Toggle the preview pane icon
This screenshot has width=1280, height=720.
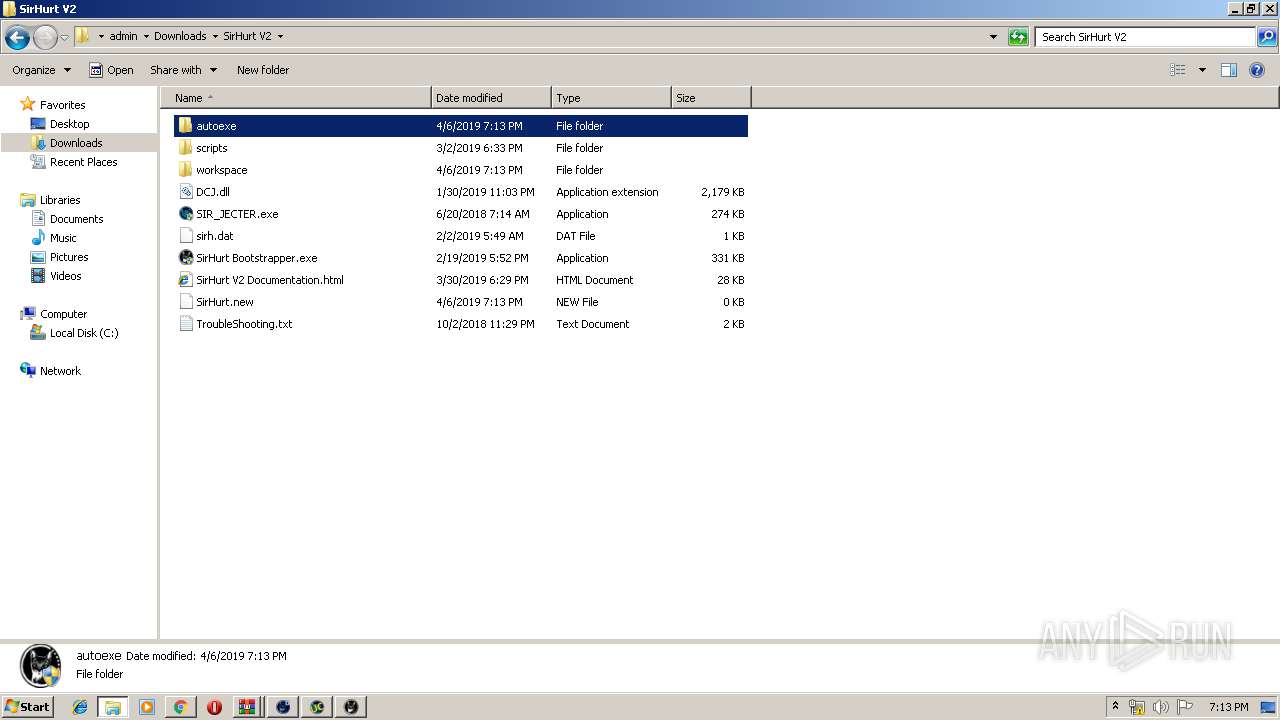tap(1229, 70)
